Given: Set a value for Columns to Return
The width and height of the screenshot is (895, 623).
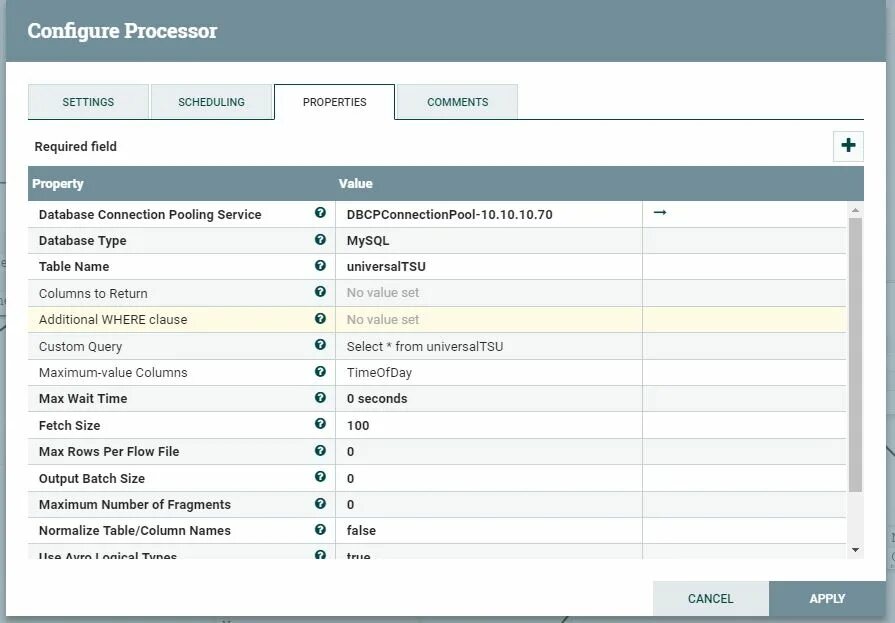Looking at the screenshot, I should (x=489, y=293).
